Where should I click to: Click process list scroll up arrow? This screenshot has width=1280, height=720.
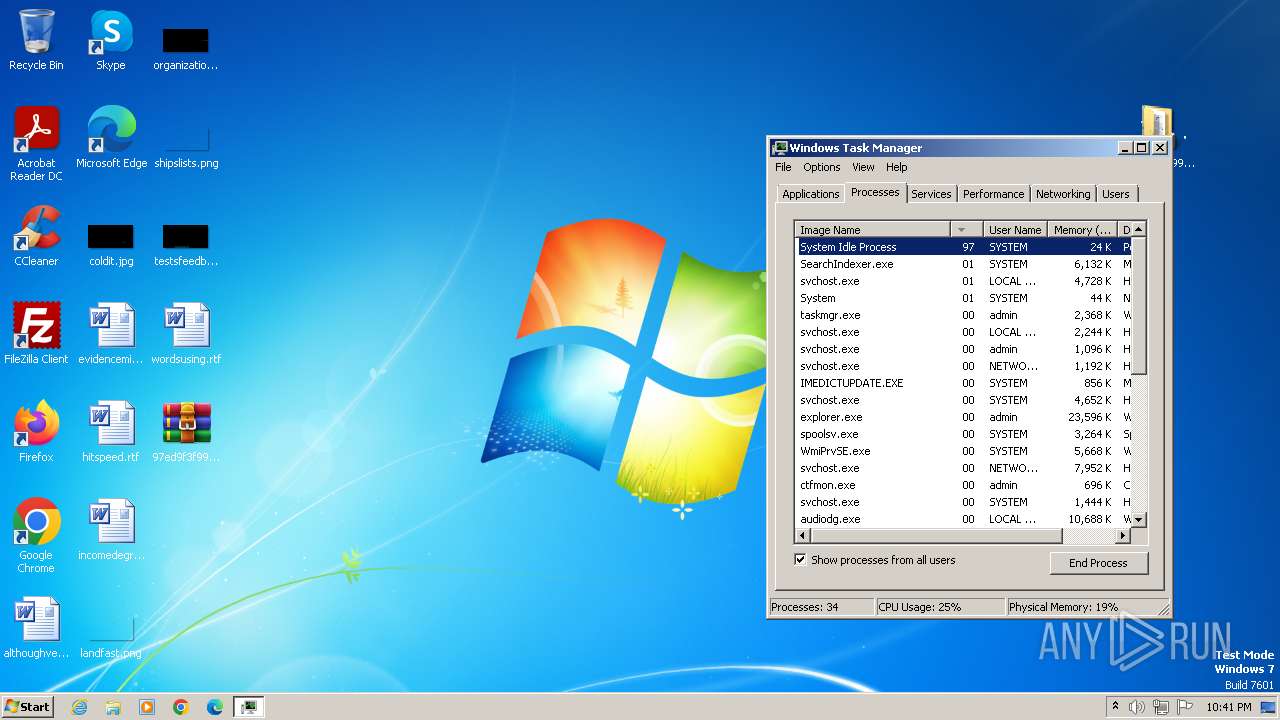pos(1139,230)
